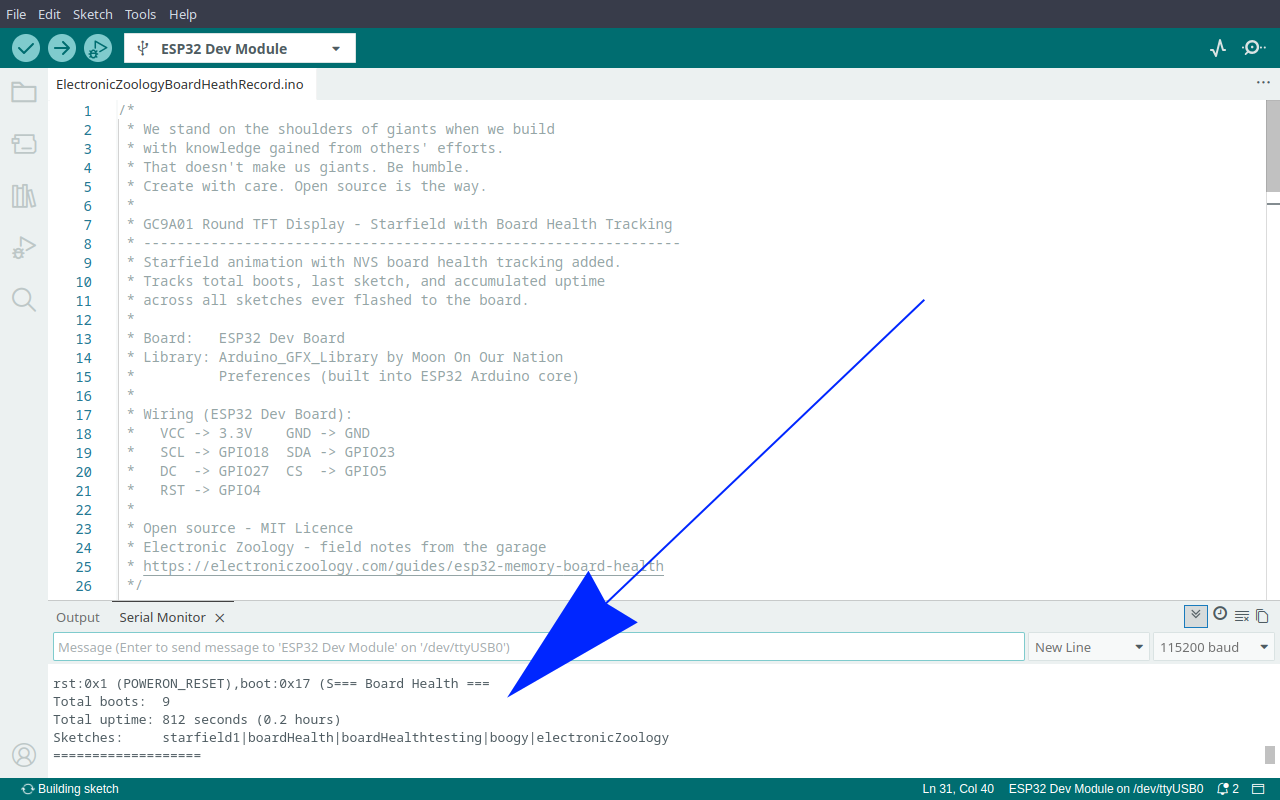Open the ESP32 Dev Module board selector
This screenshot has height=800, width=1280.
pyautogui.click(x=240, y=48)
